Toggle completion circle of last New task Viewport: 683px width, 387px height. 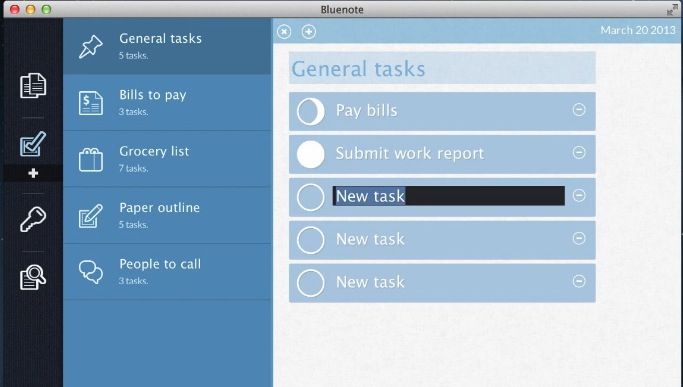pyautogui.click(x=311, y=283)
